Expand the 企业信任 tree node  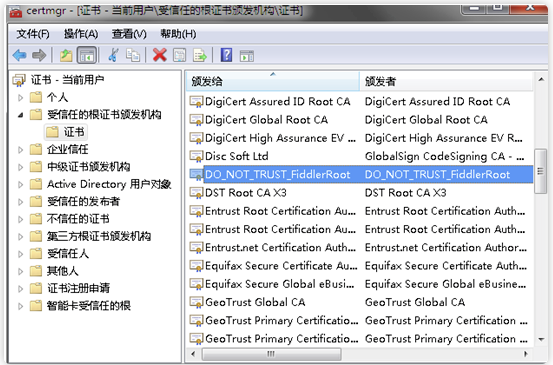click(x=20, y=150)
